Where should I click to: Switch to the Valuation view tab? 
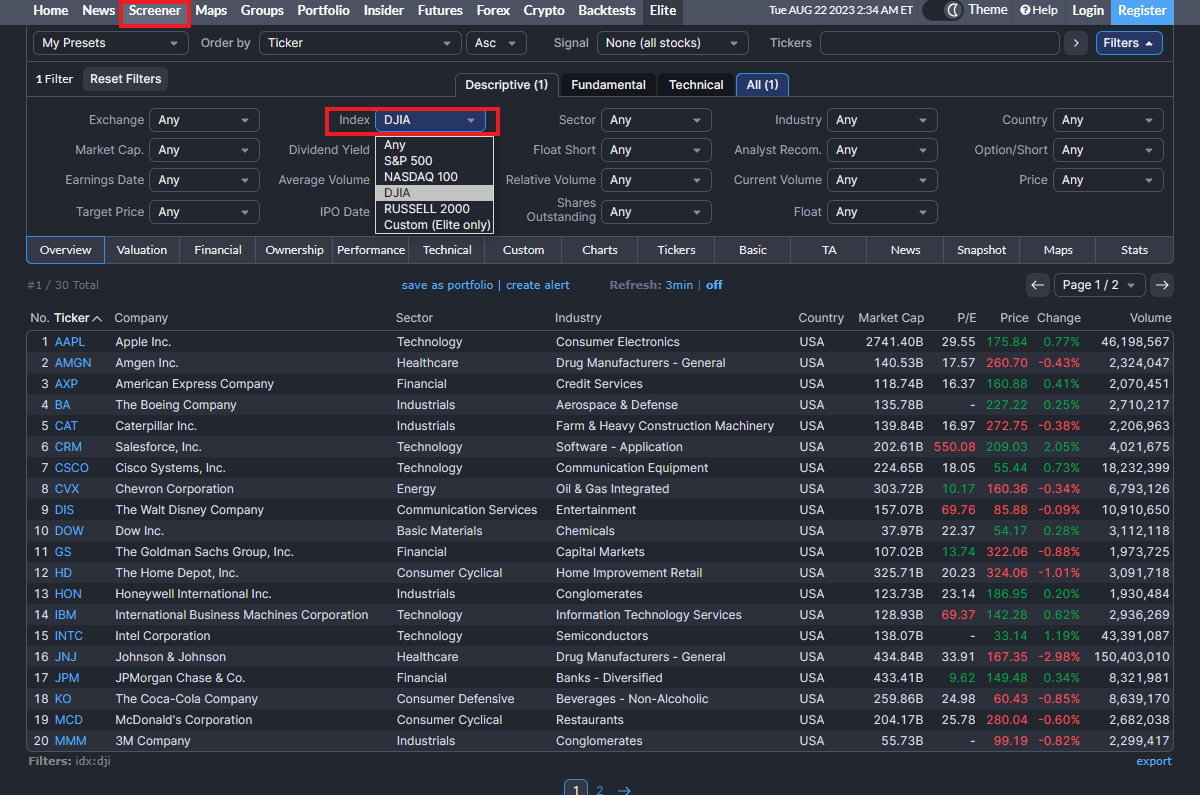(142, 250)
